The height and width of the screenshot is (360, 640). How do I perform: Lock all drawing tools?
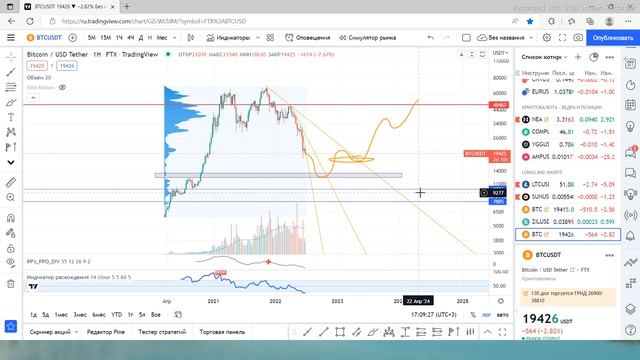11,248
